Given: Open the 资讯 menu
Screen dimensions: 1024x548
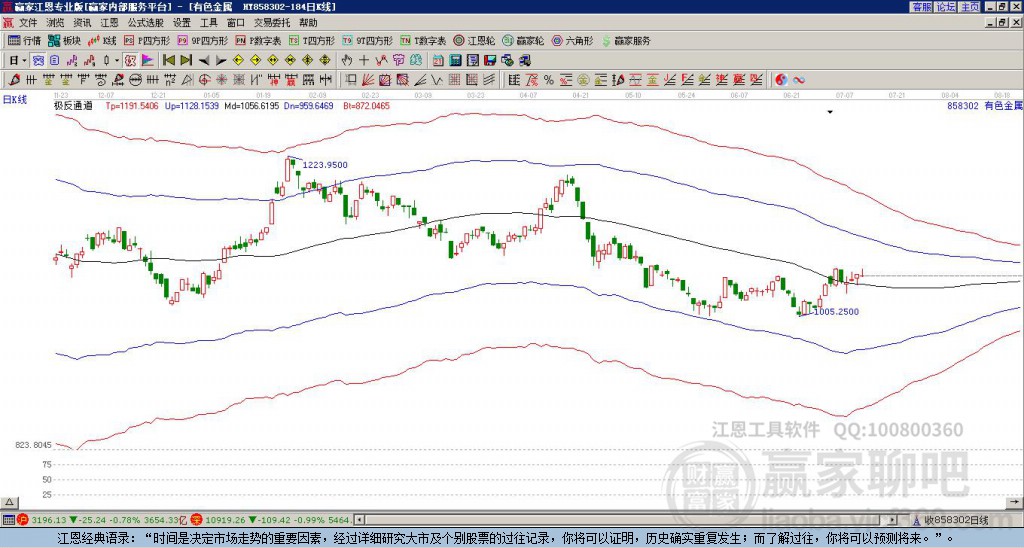Looking at the screenshot, I should click(x=82, y=23).
